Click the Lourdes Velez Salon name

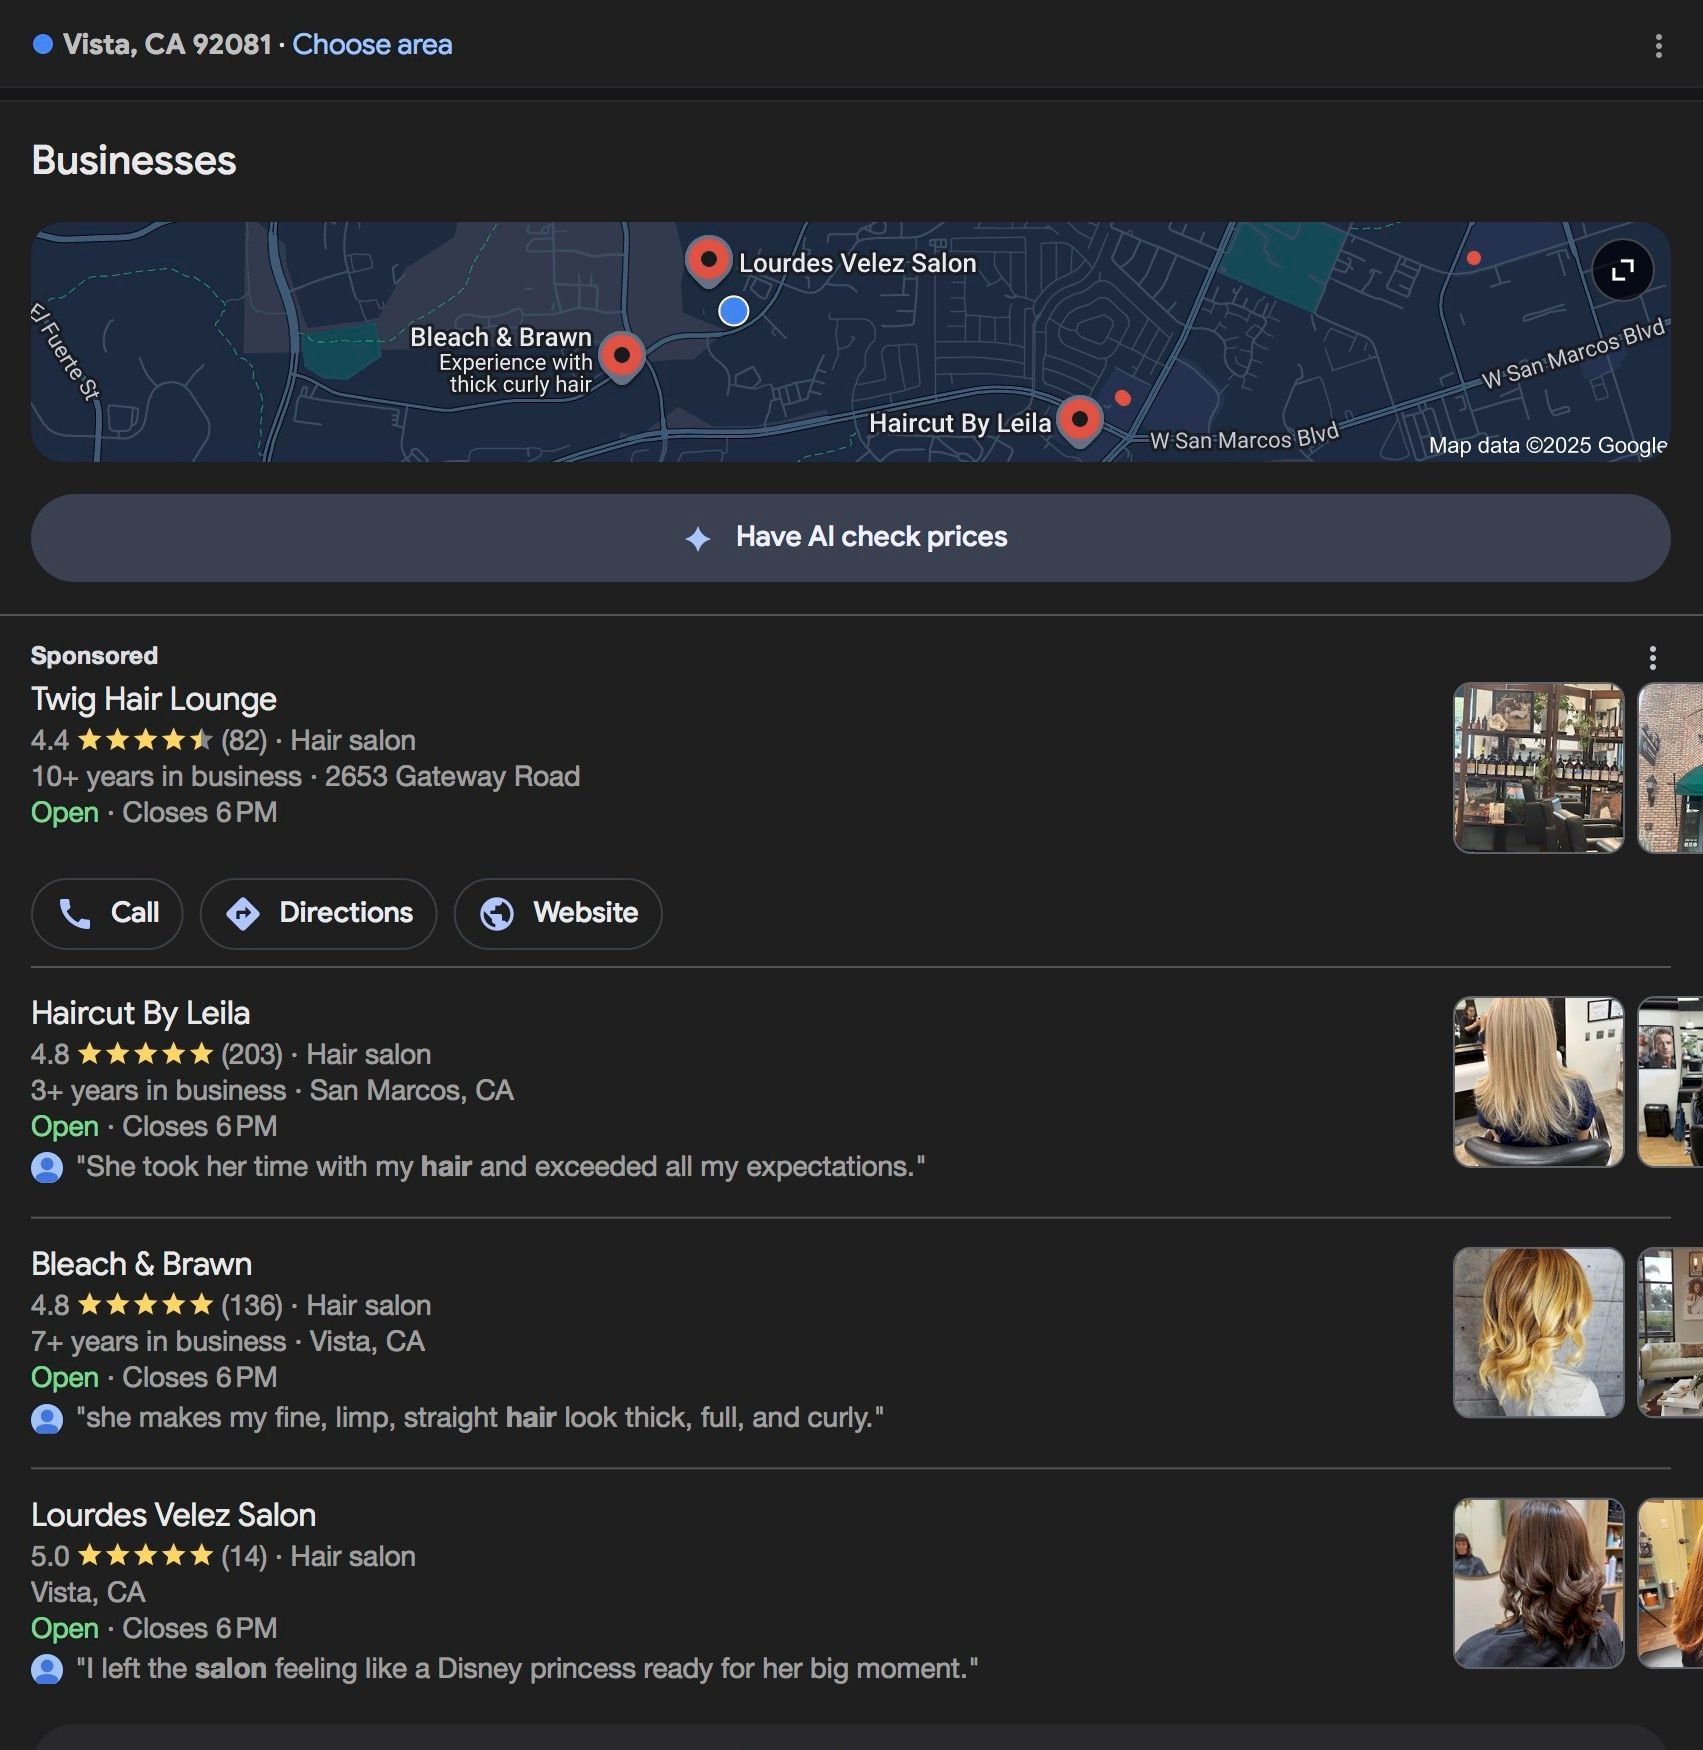point(173,1515)
